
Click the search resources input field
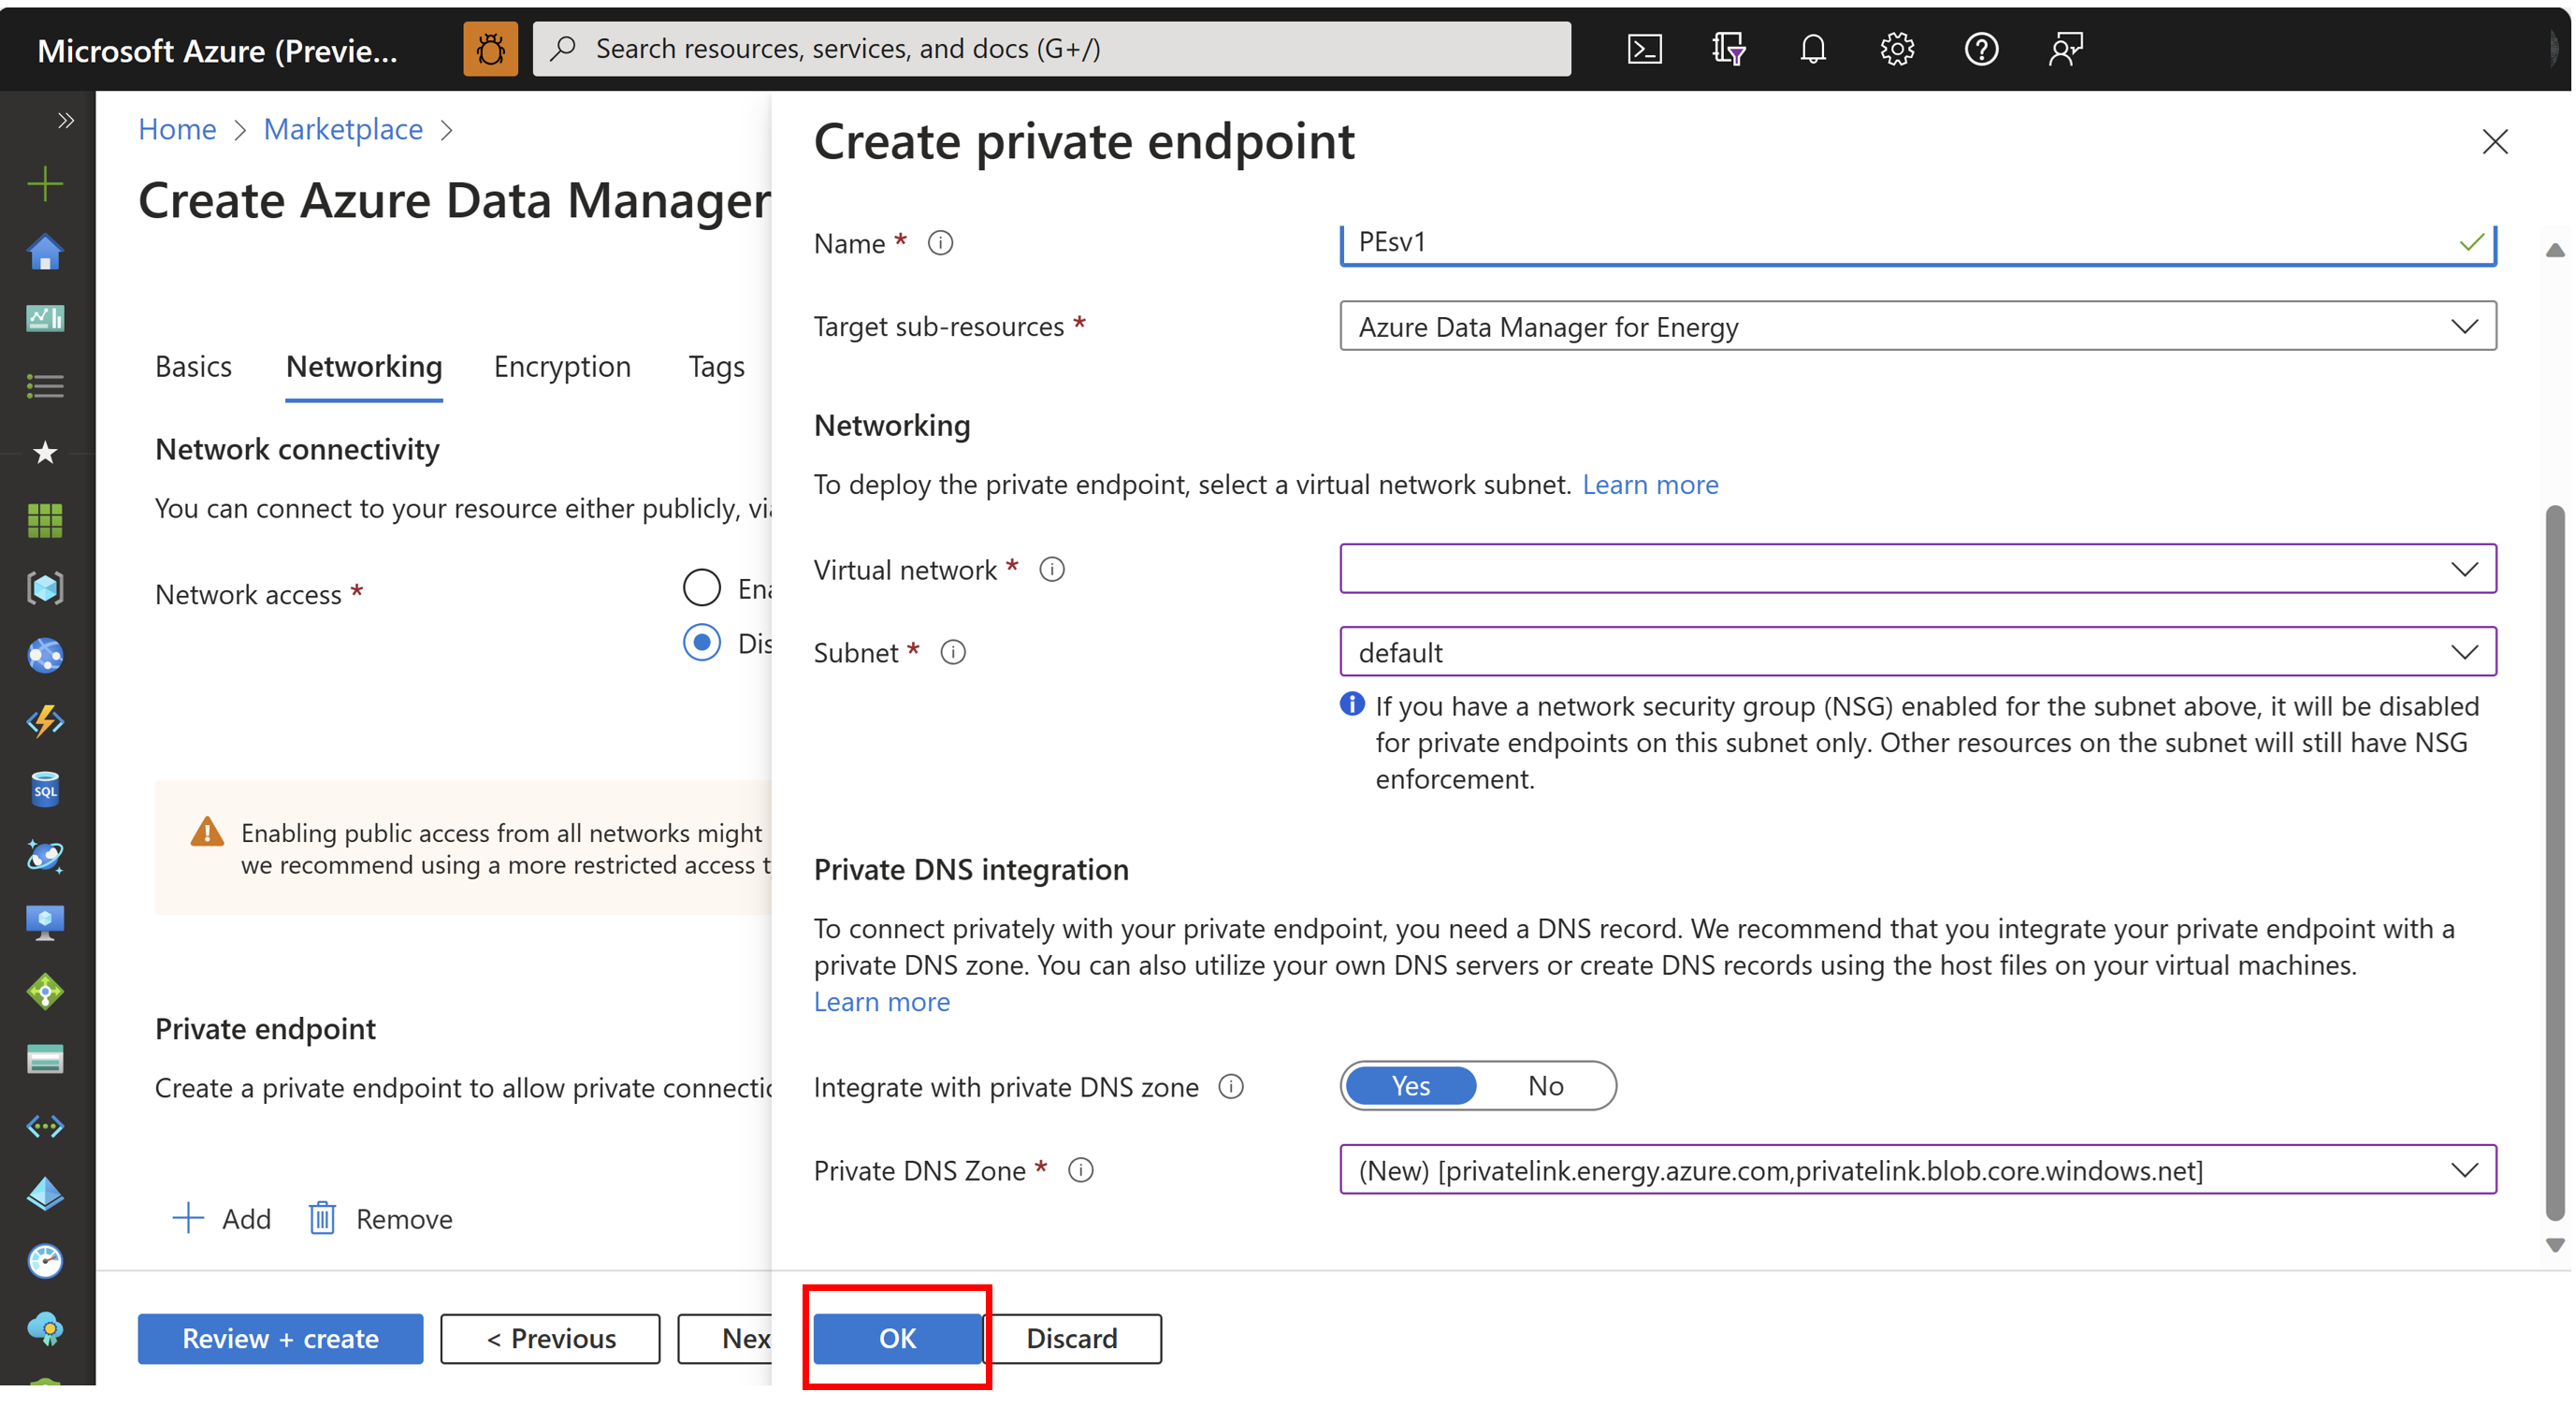click(x=1050, y=48)
